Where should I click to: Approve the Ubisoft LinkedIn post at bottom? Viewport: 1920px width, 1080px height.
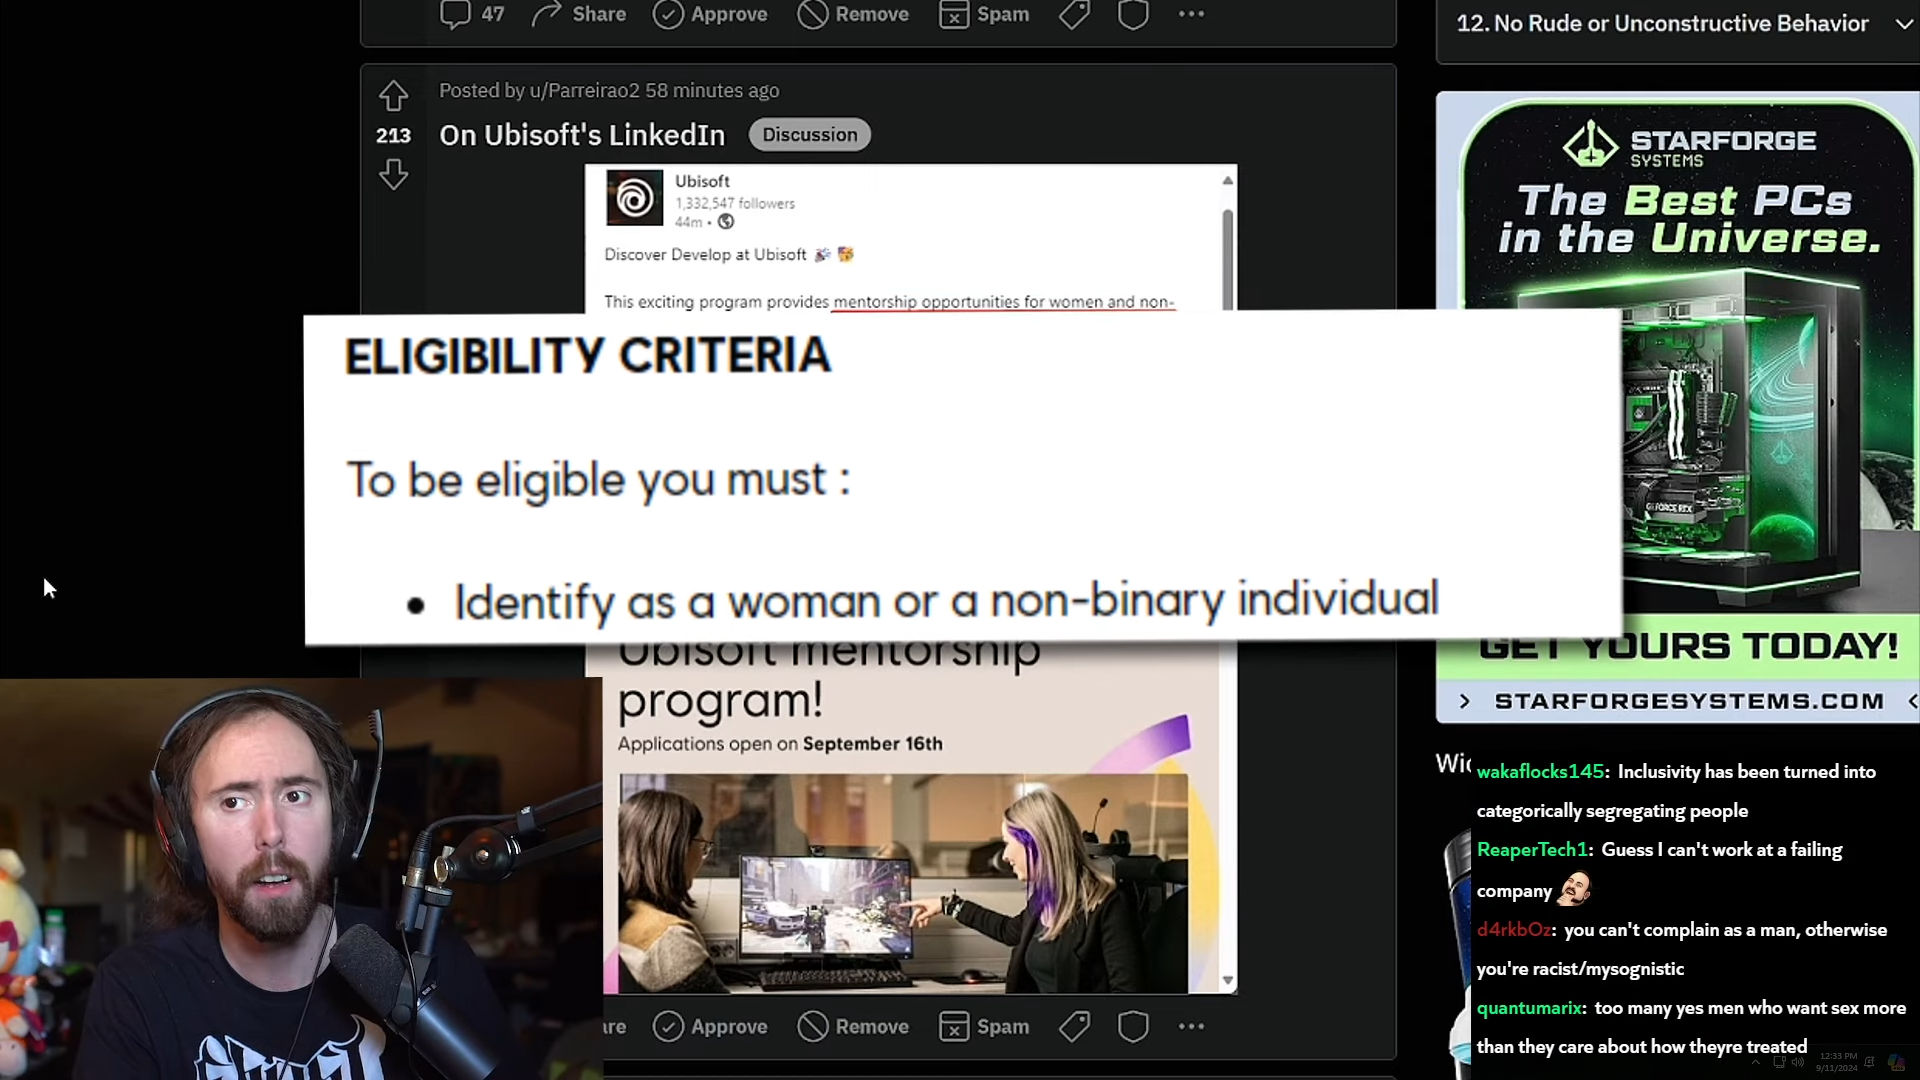click(710, 1026)
